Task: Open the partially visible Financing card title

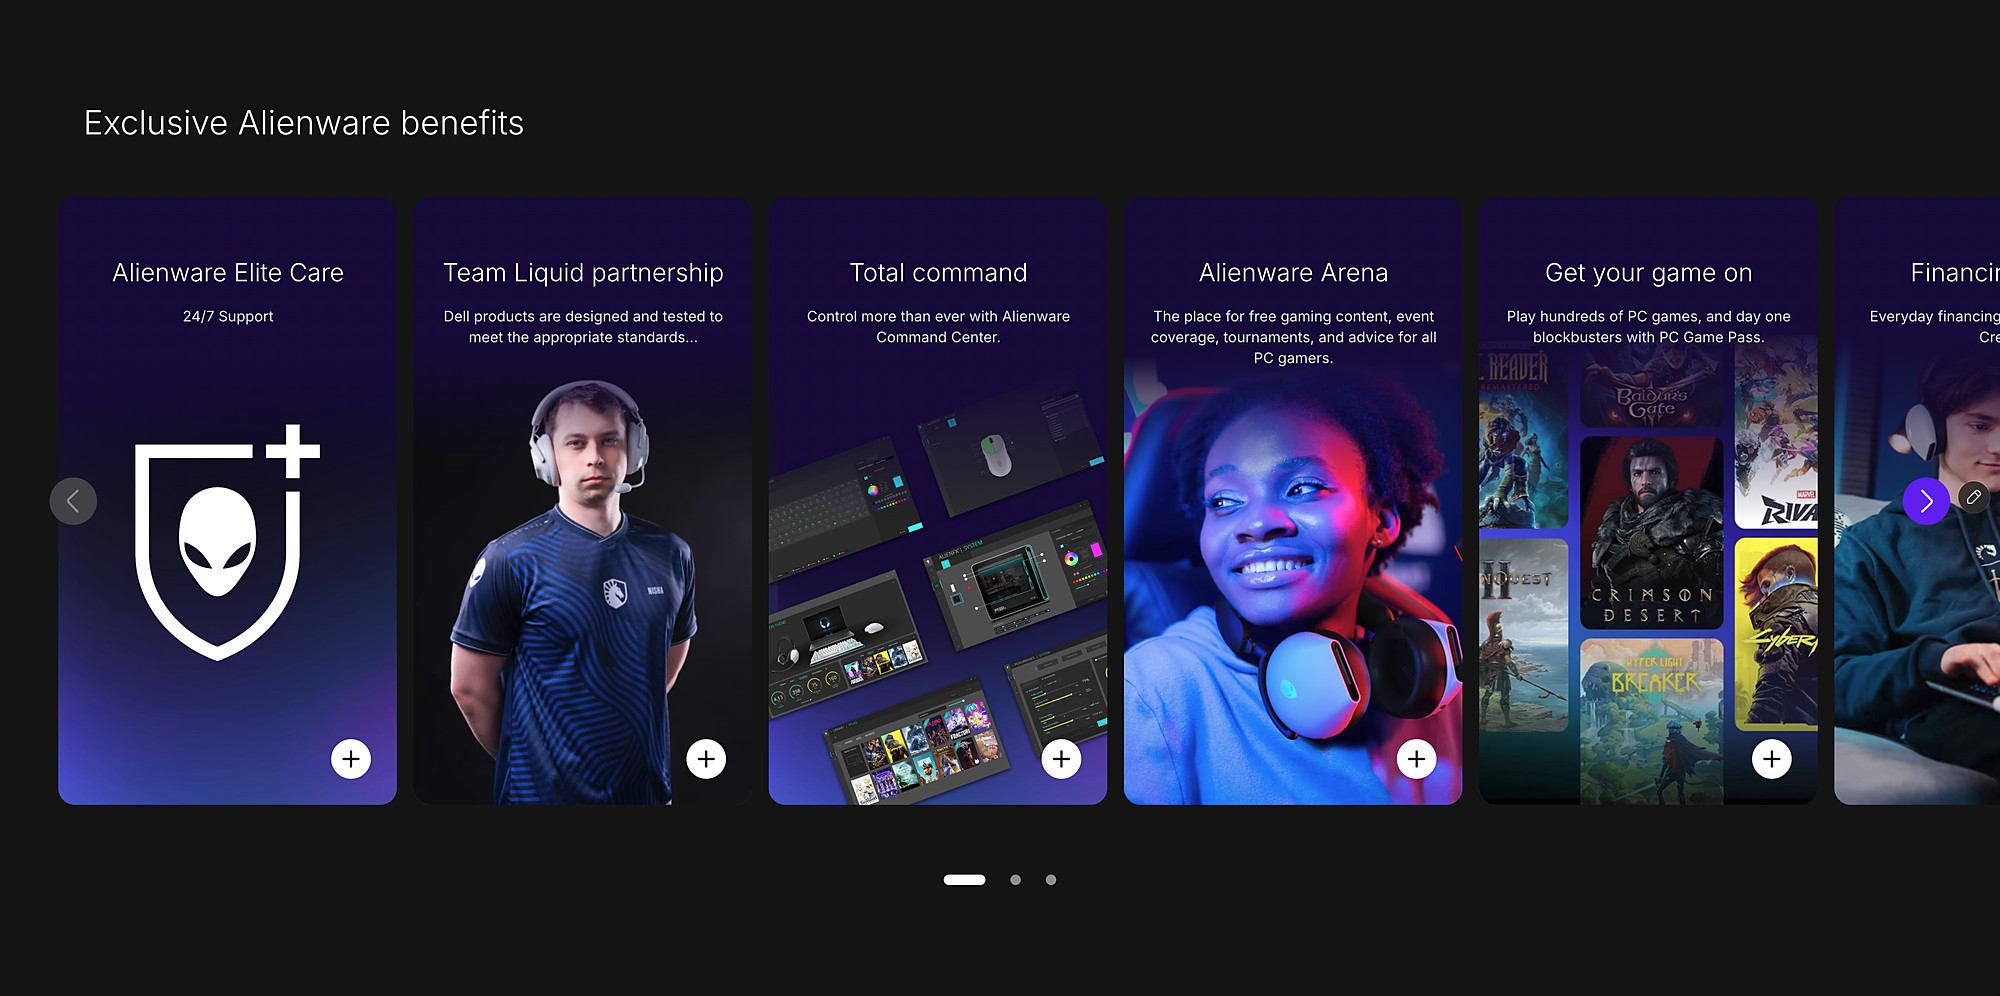Action: click(1954, 273)
